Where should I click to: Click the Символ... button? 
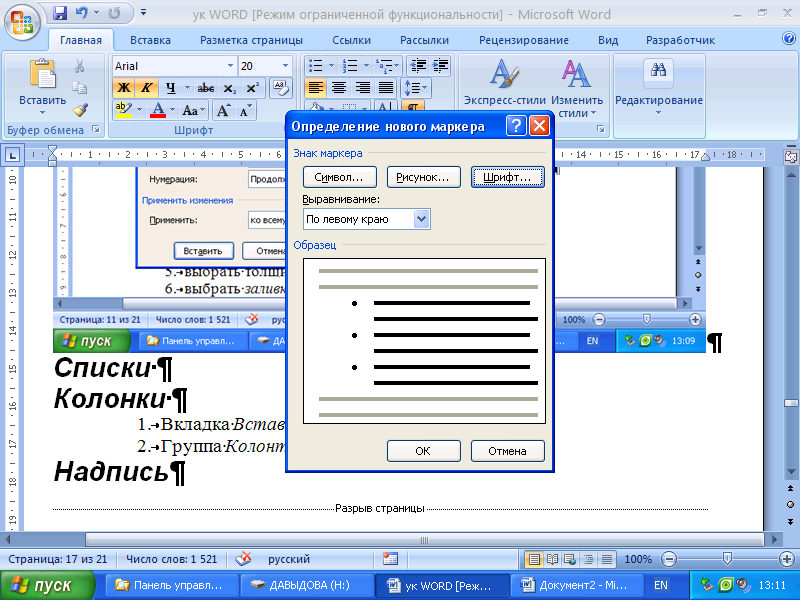click(x=339, y=177)
